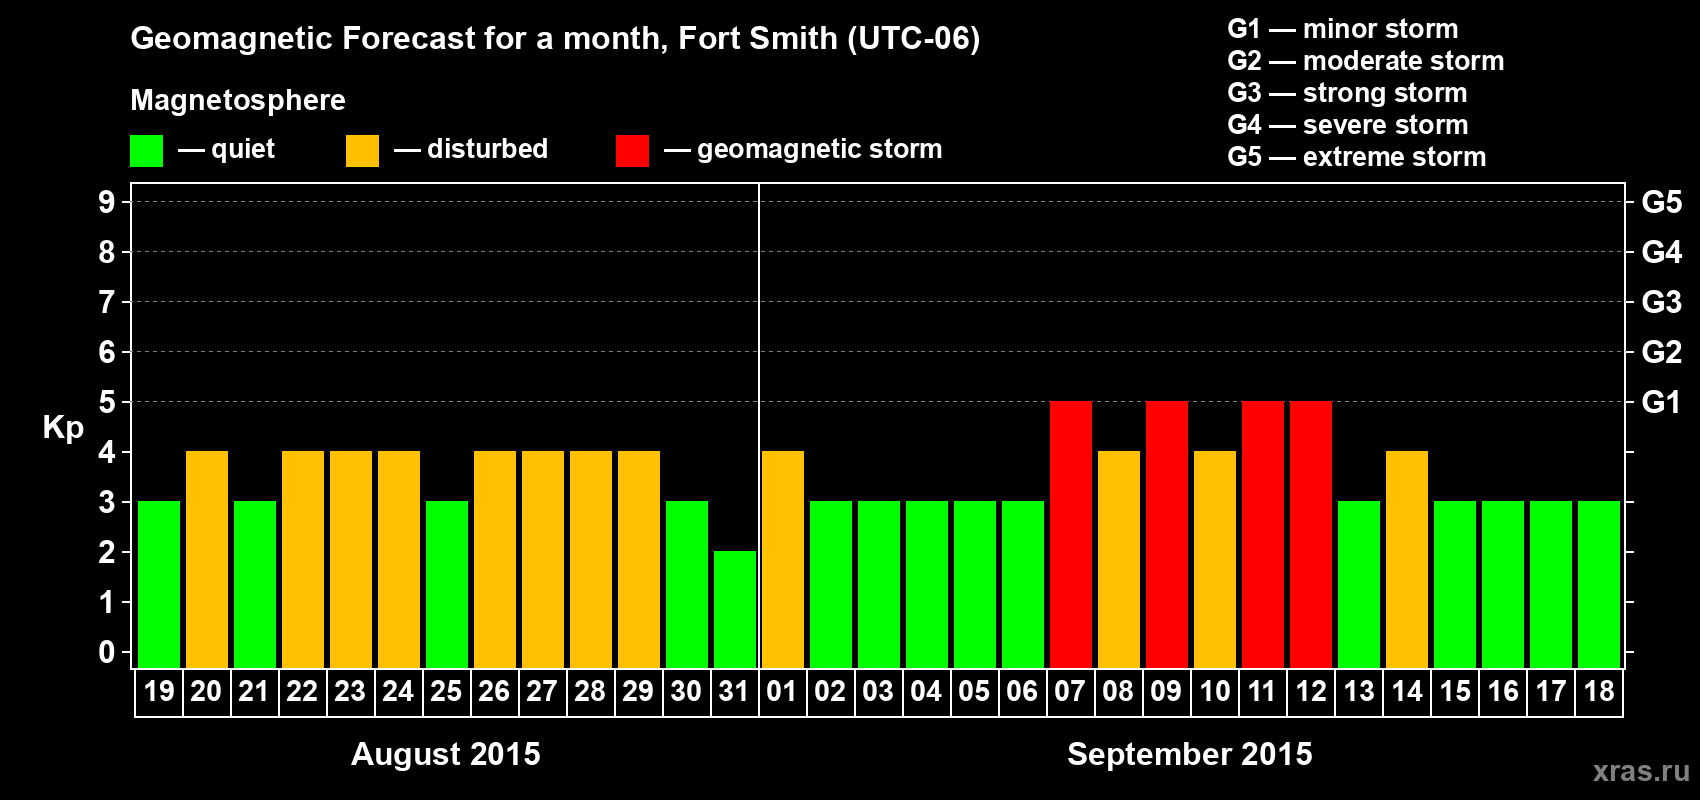Select the August 19 green bar
The width and height of the screenshot is (1700, 800).
159,584
